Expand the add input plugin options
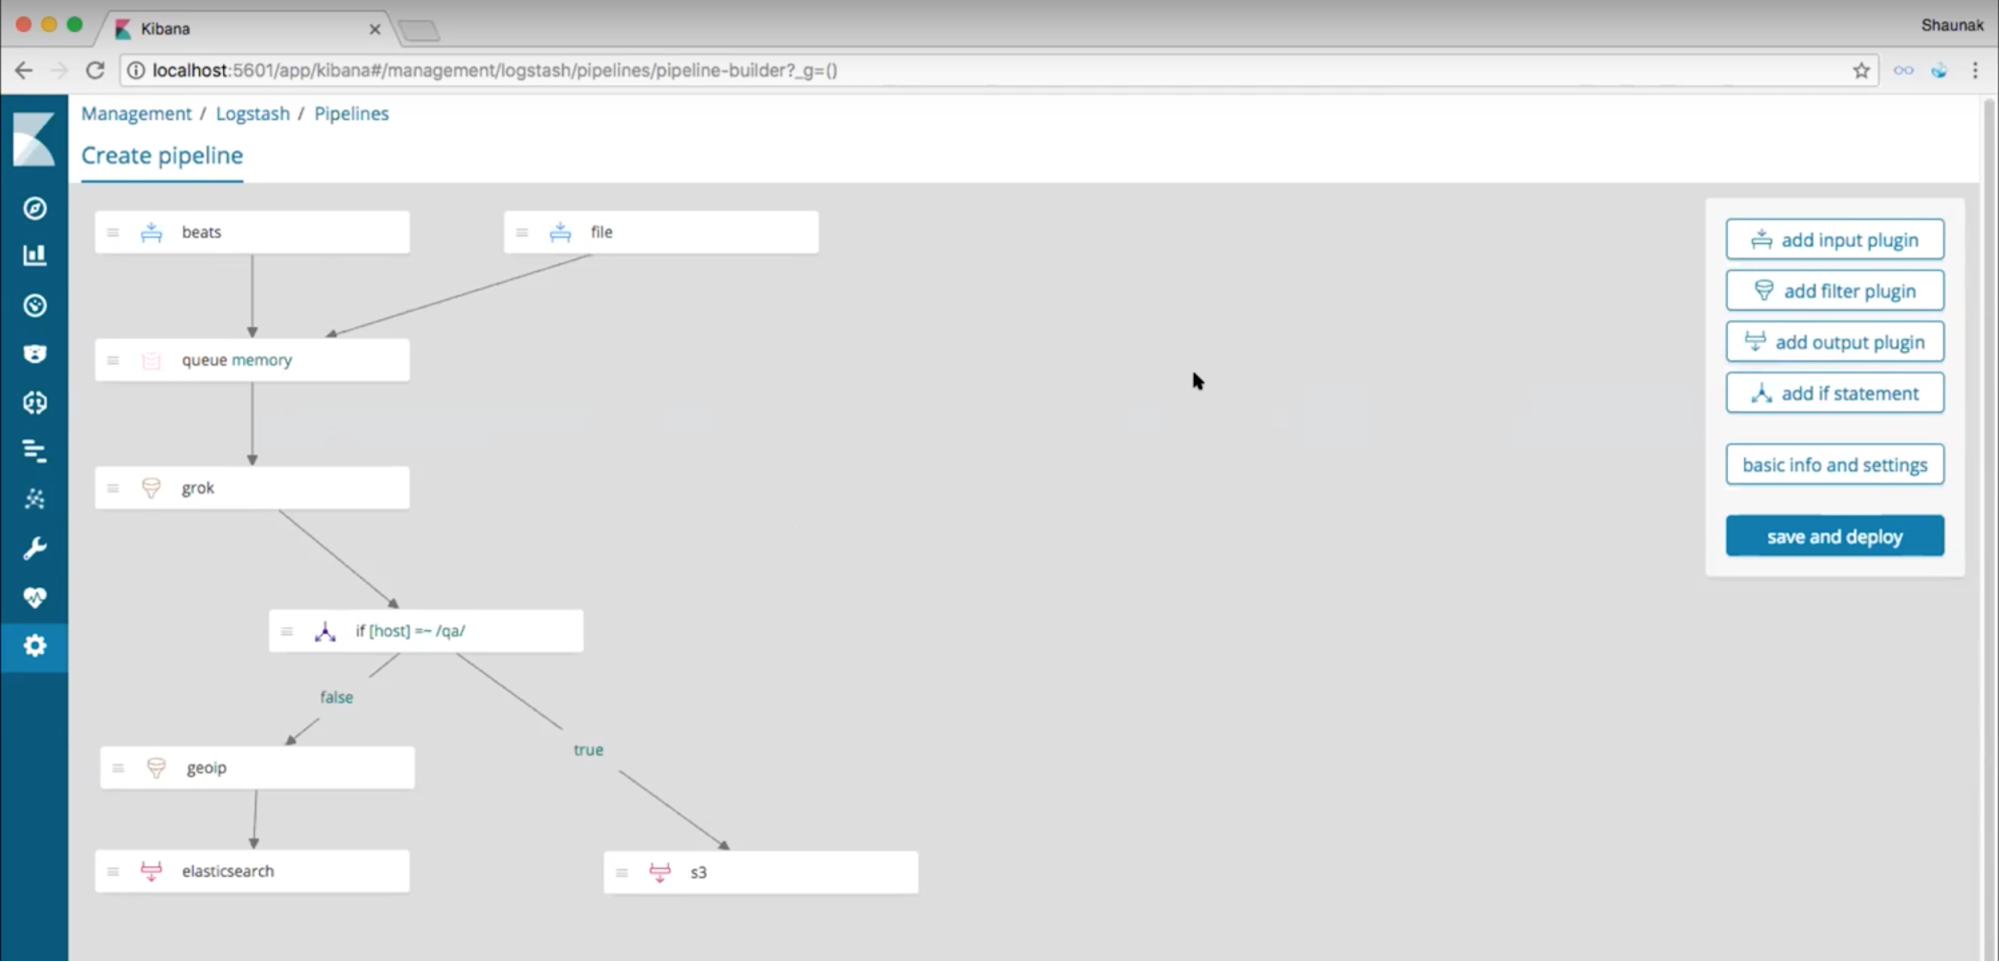 [1834, 239]
